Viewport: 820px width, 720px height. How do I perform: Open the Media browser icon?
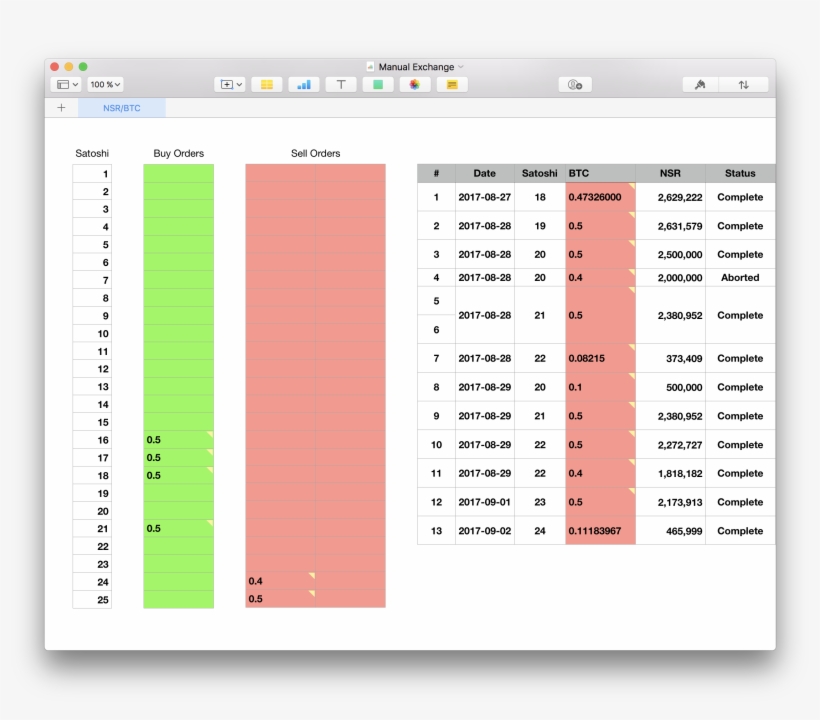[x=414, y=85]
